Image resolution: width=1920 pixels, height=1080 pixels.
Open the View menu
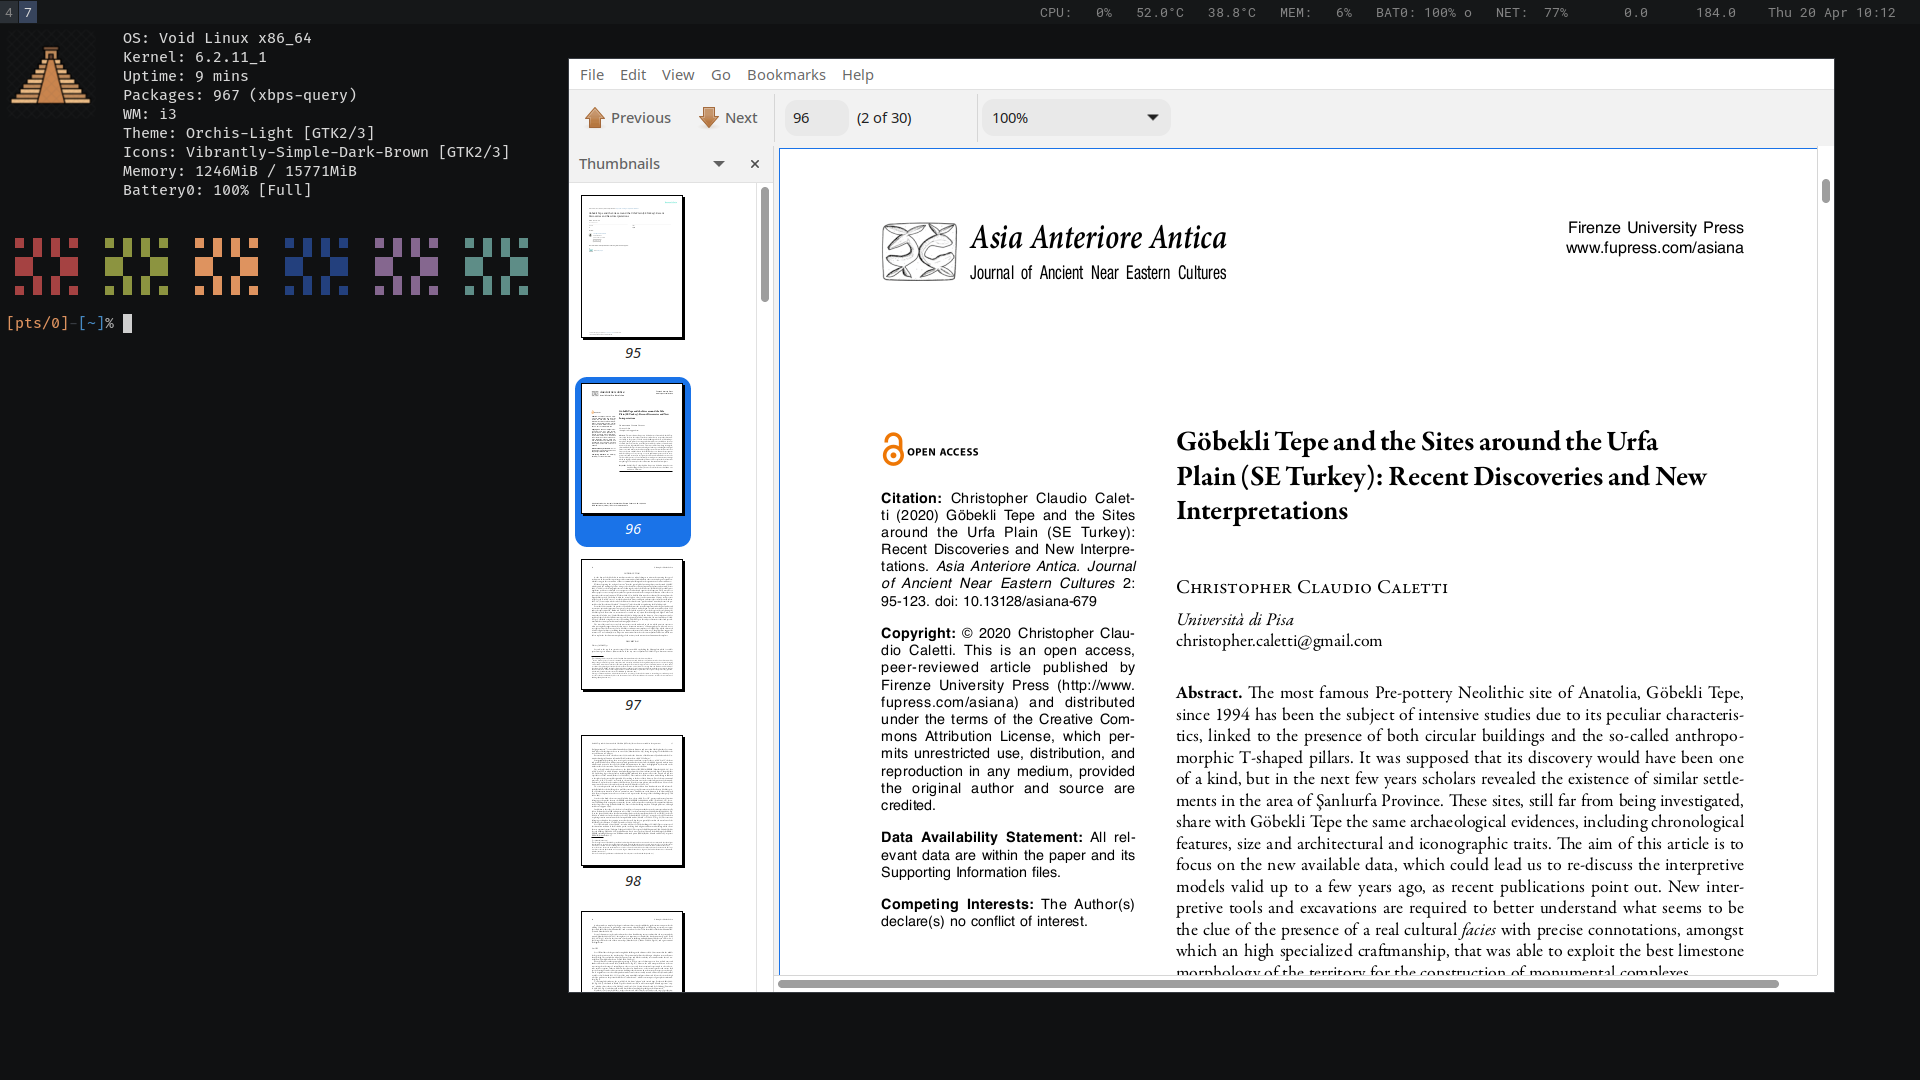click(x=678, y=75)
